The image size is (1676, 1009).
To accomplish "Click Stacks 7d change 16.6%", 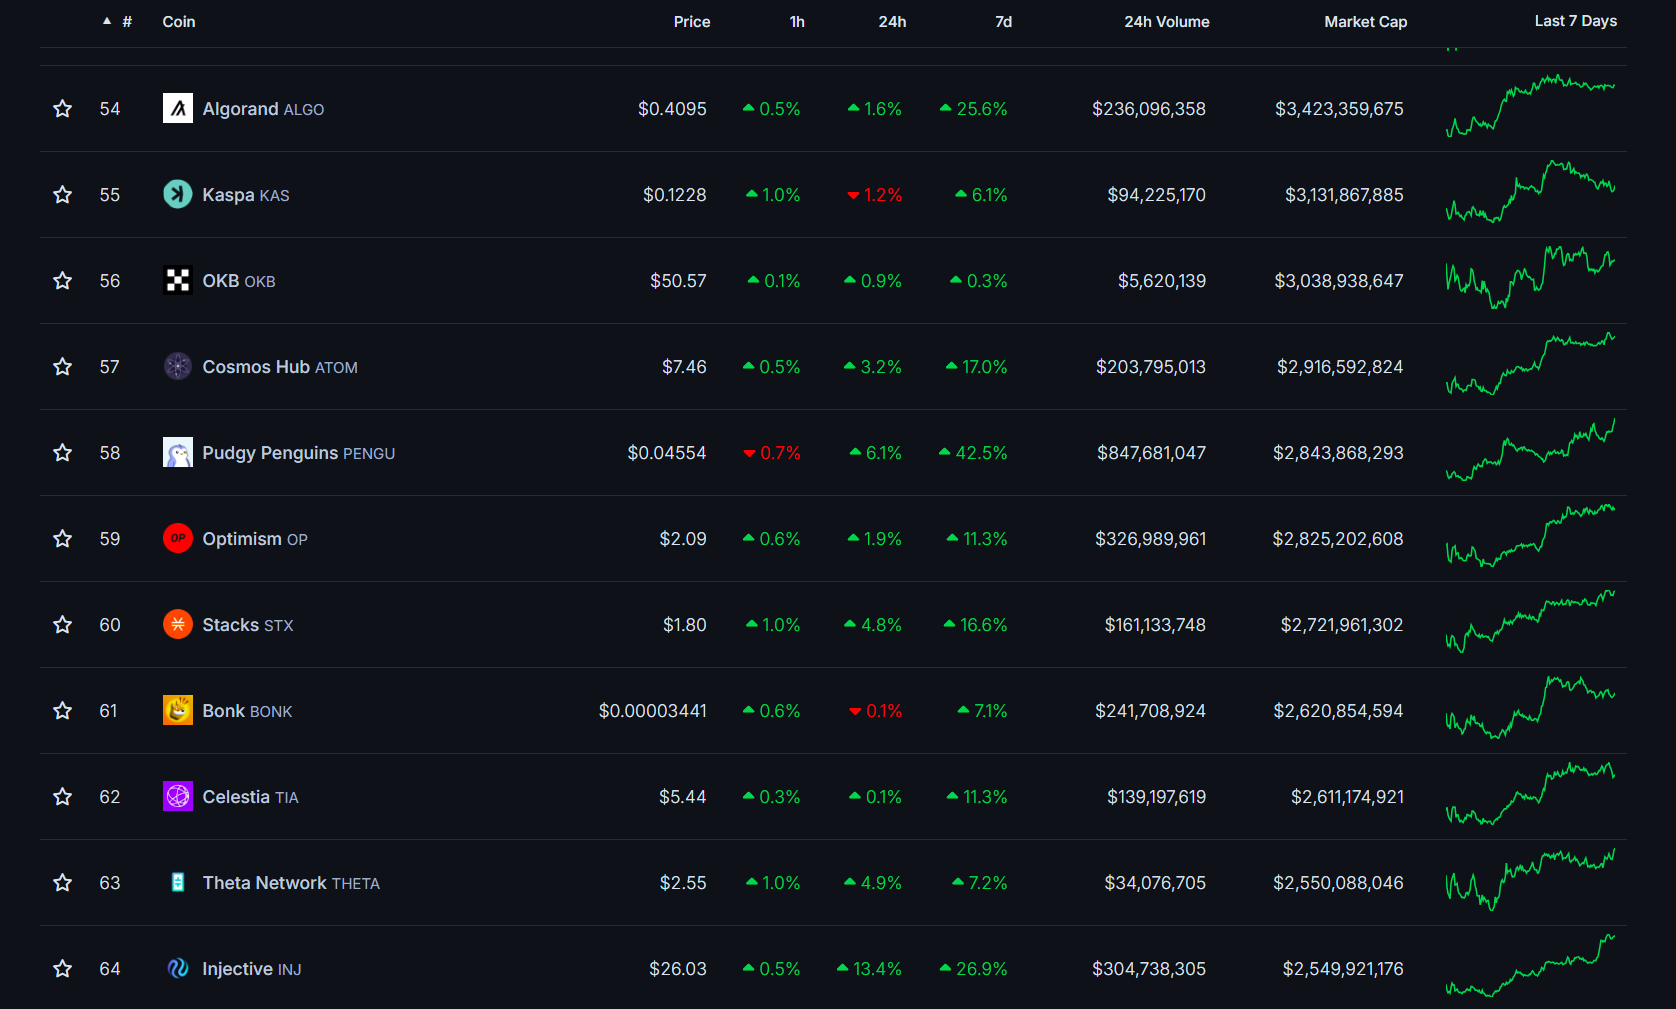I will click(975, 625).
